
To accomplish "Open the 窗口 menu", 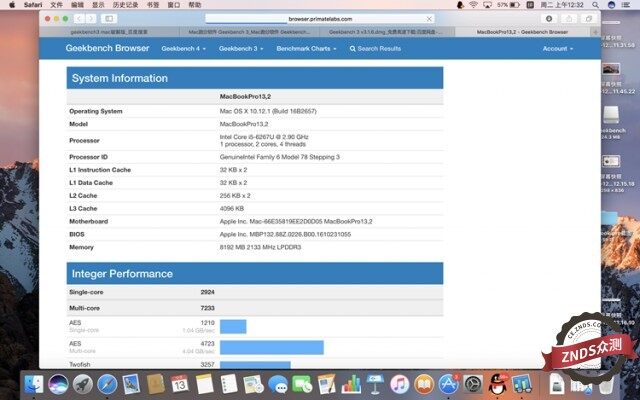I will 174,5.
